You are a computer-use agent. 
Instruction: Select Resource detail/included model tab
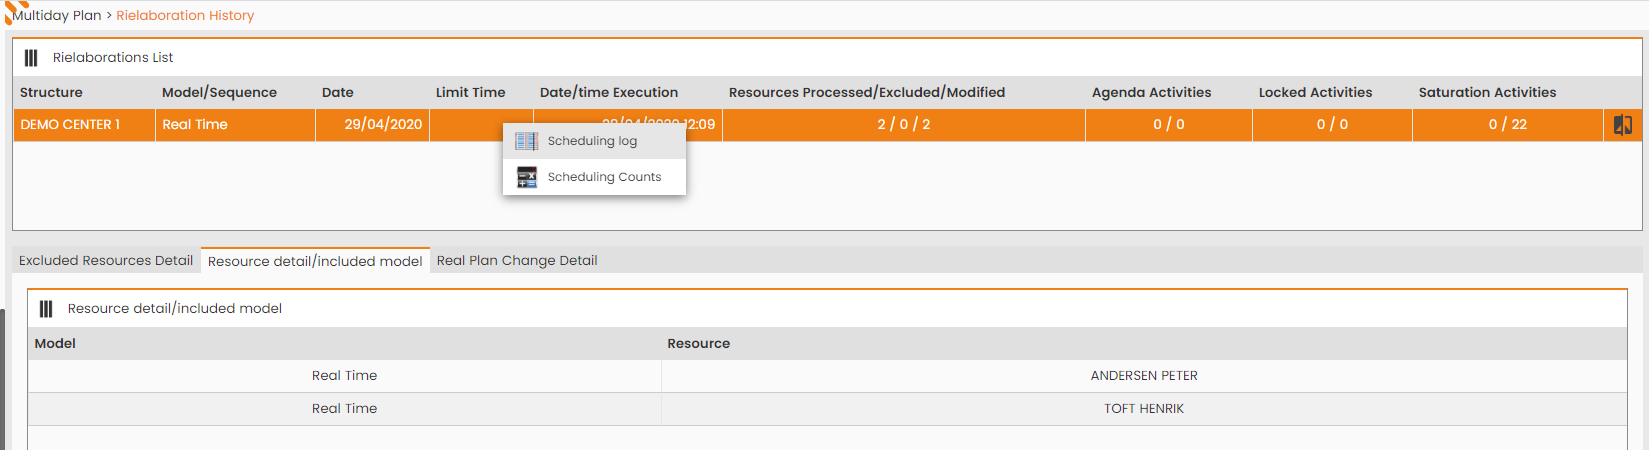pyautogui.click(x=315, y=261)
